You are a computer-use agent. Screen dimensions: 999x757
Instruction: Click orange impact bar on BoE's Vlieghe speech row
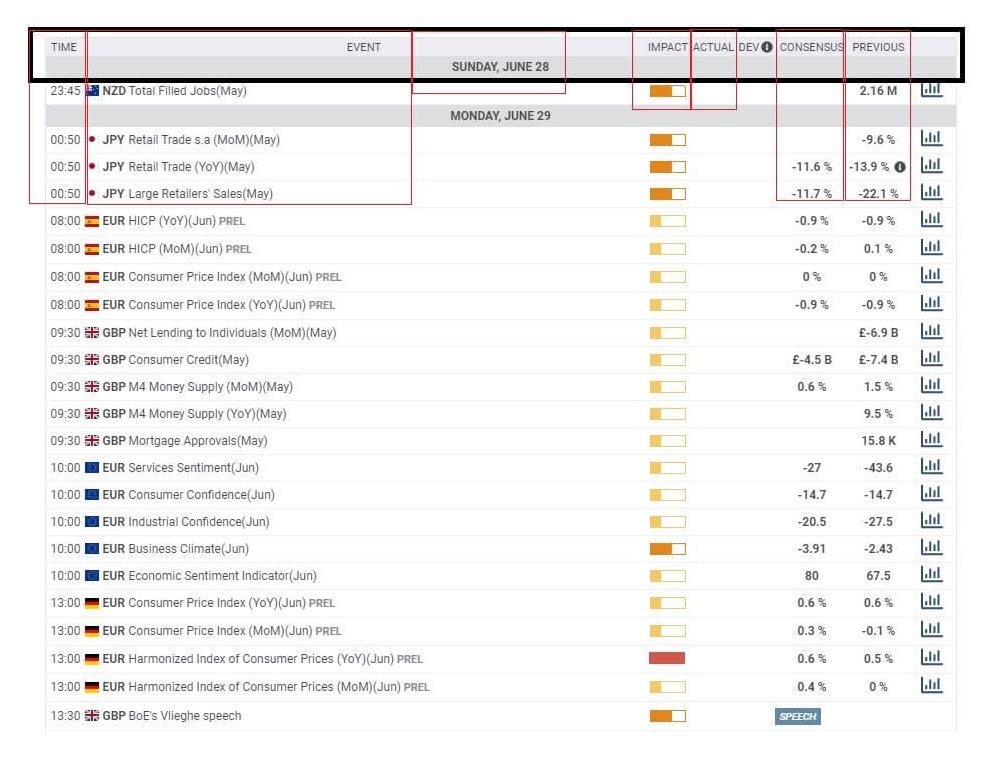(668, 716)
